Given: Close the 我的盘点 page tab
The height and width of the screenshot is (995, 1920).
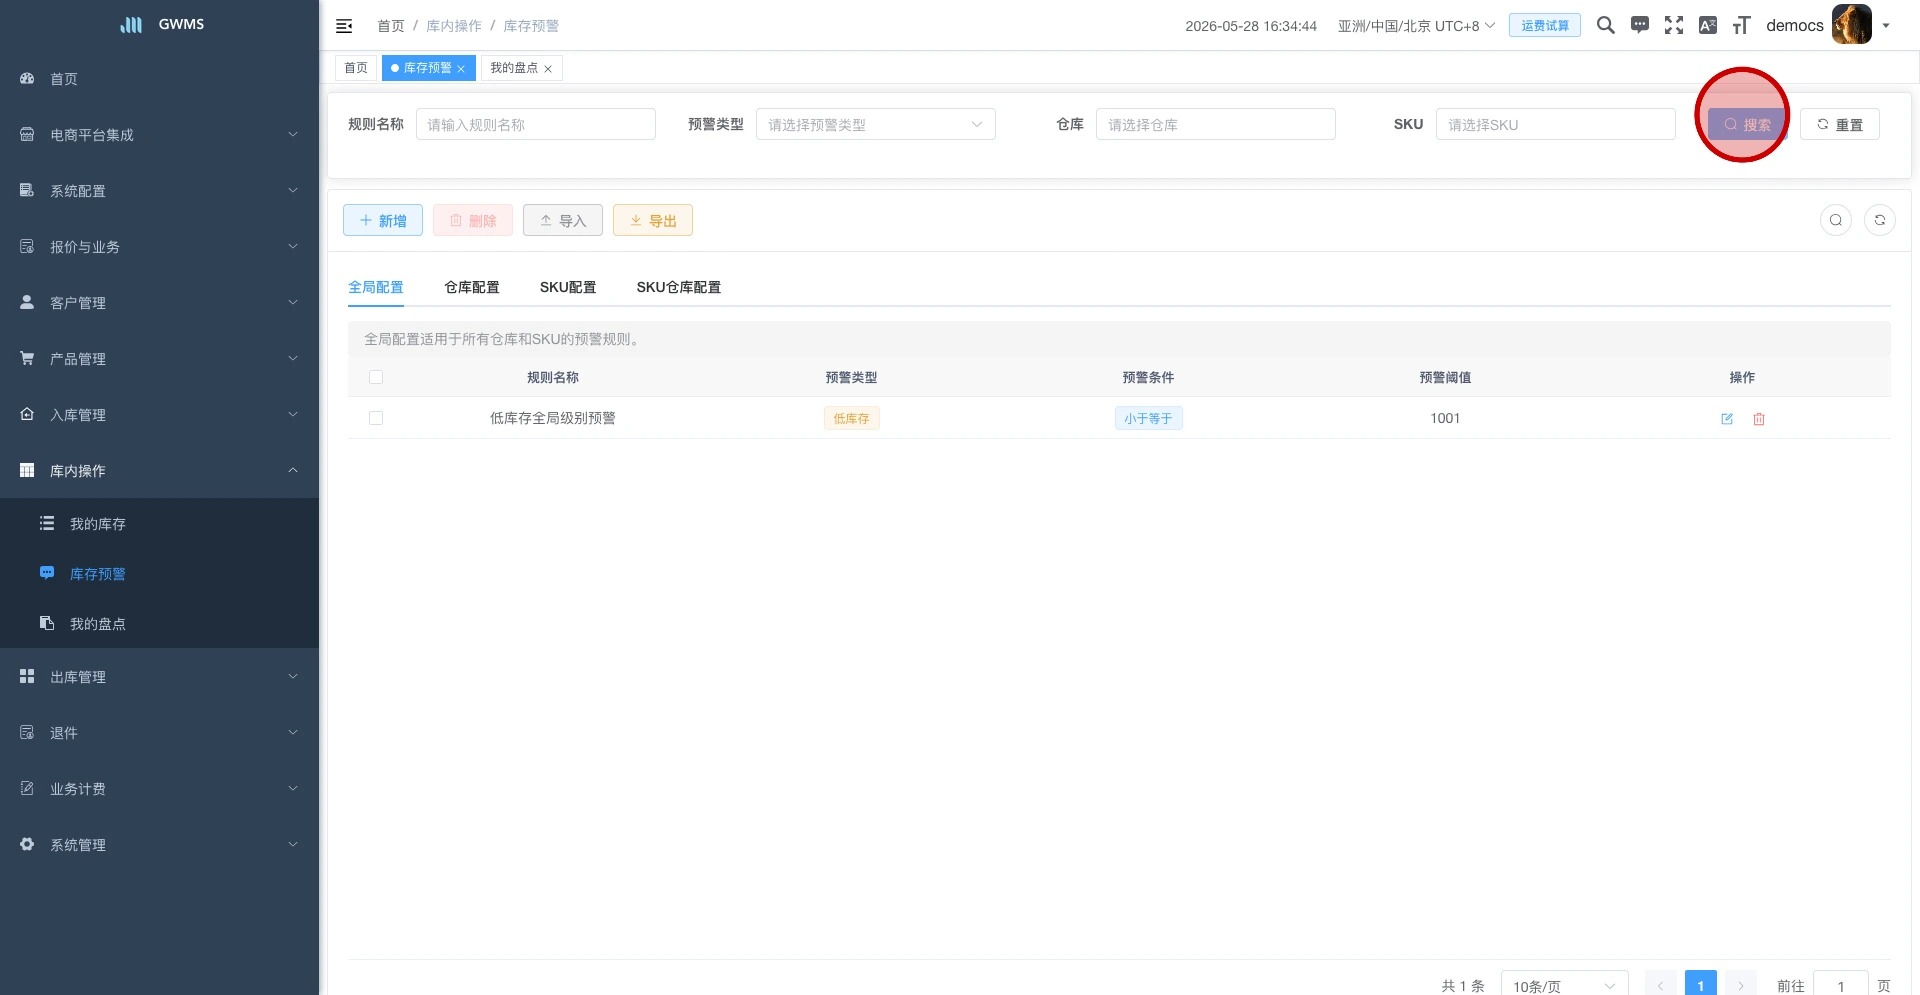Looking at the screenshot, I should 548,69.
